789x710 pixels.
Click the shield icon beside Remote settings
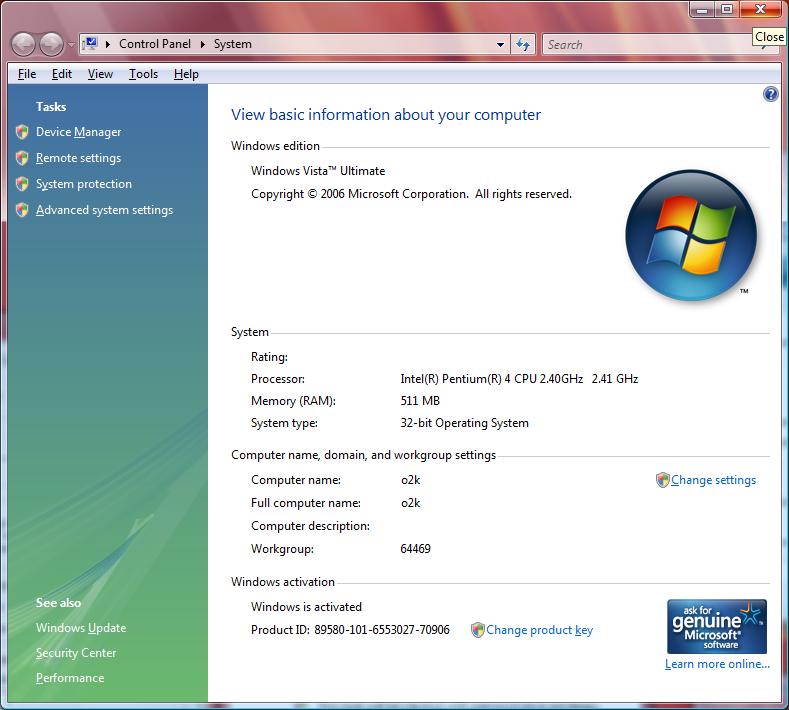22,158
